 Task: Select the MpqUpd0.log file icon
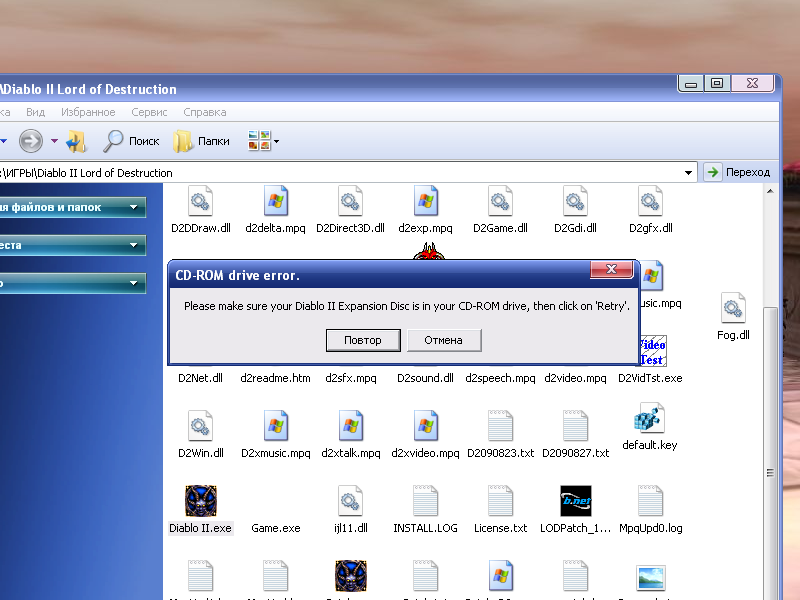(x=651, y=501)
